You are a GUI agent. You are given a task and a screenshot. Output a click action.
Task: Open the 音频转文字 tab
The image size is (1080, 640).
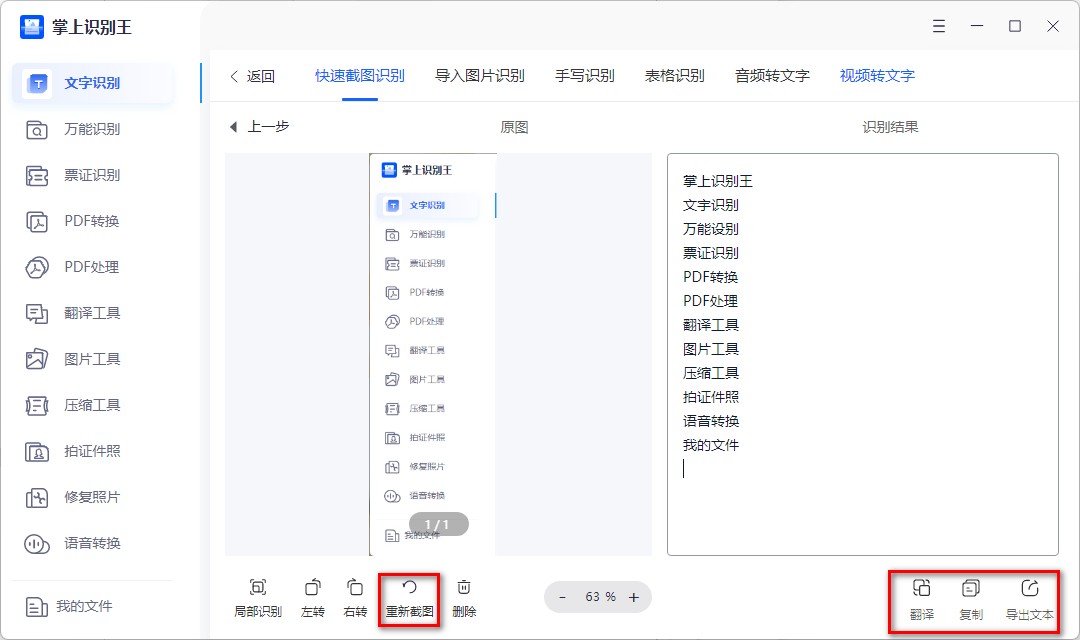coord(771,75)
